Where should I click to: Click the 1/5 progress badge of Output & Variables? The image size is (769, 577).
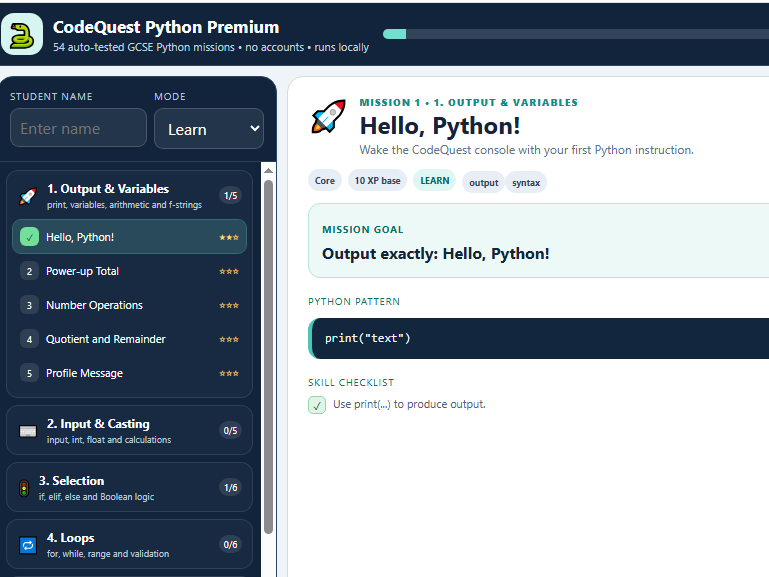(x=231, y=196)
